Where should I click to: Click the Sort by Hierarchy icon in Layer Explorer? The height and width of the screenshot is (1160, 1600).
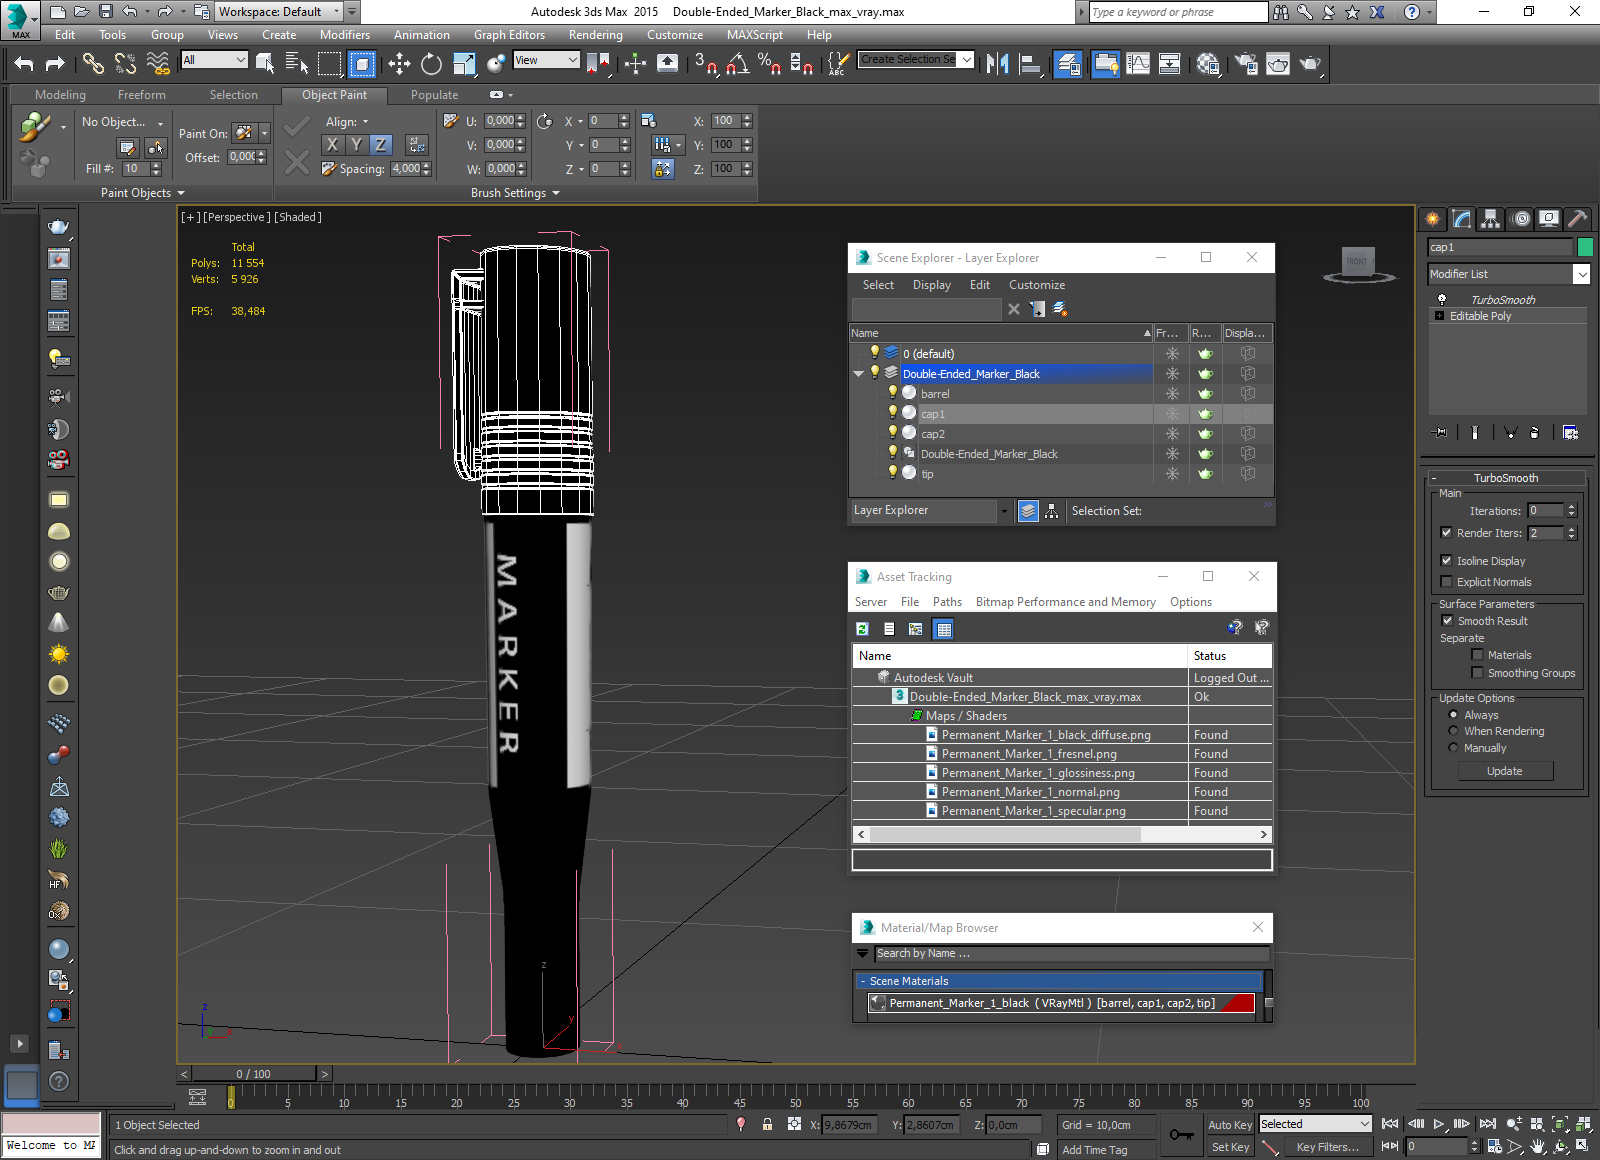[x=1052, y=511]
